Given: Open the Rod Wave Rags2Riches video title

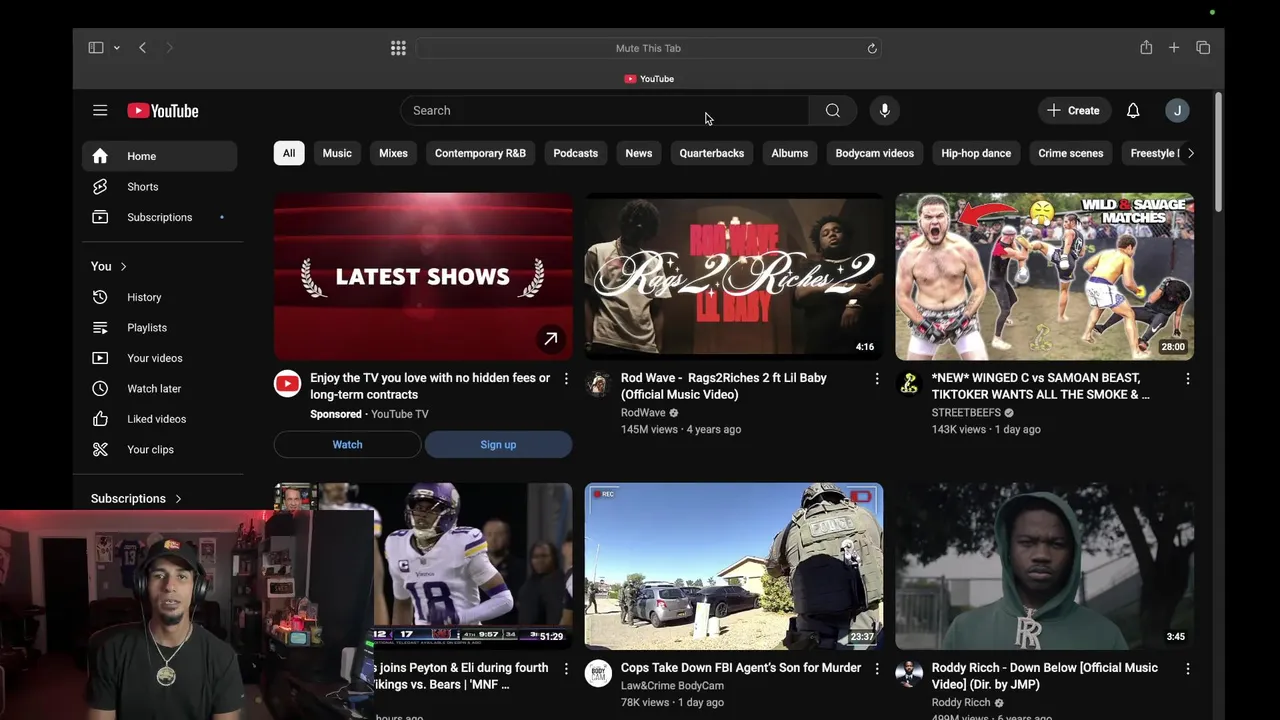Looking at the screenshot, I should pyautogui.click(x=724, y=386).
